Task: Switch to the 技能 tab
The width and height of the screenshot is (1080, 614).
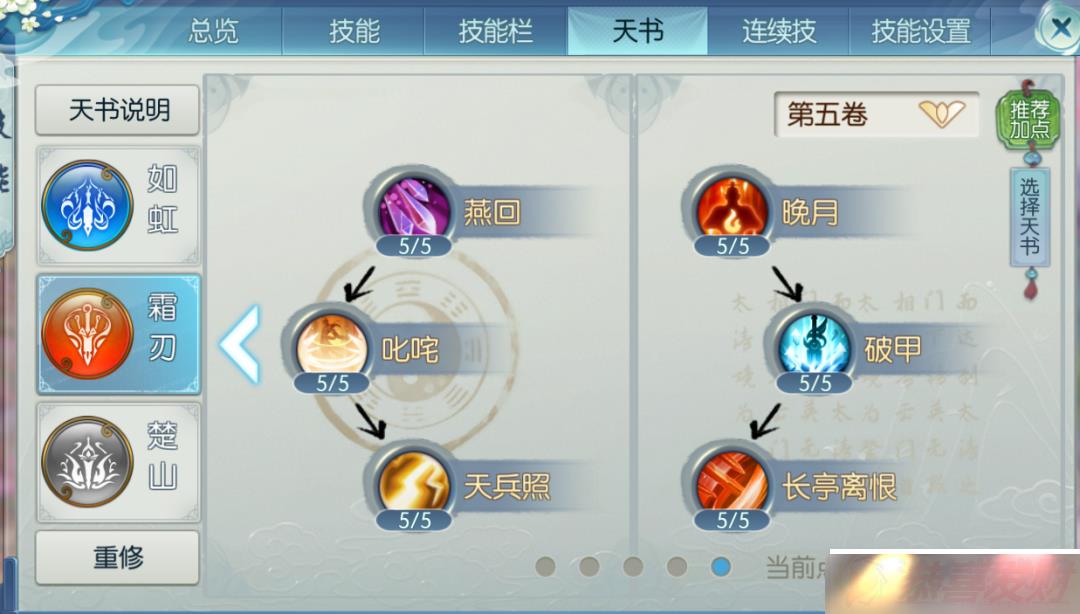Action: 354,32
